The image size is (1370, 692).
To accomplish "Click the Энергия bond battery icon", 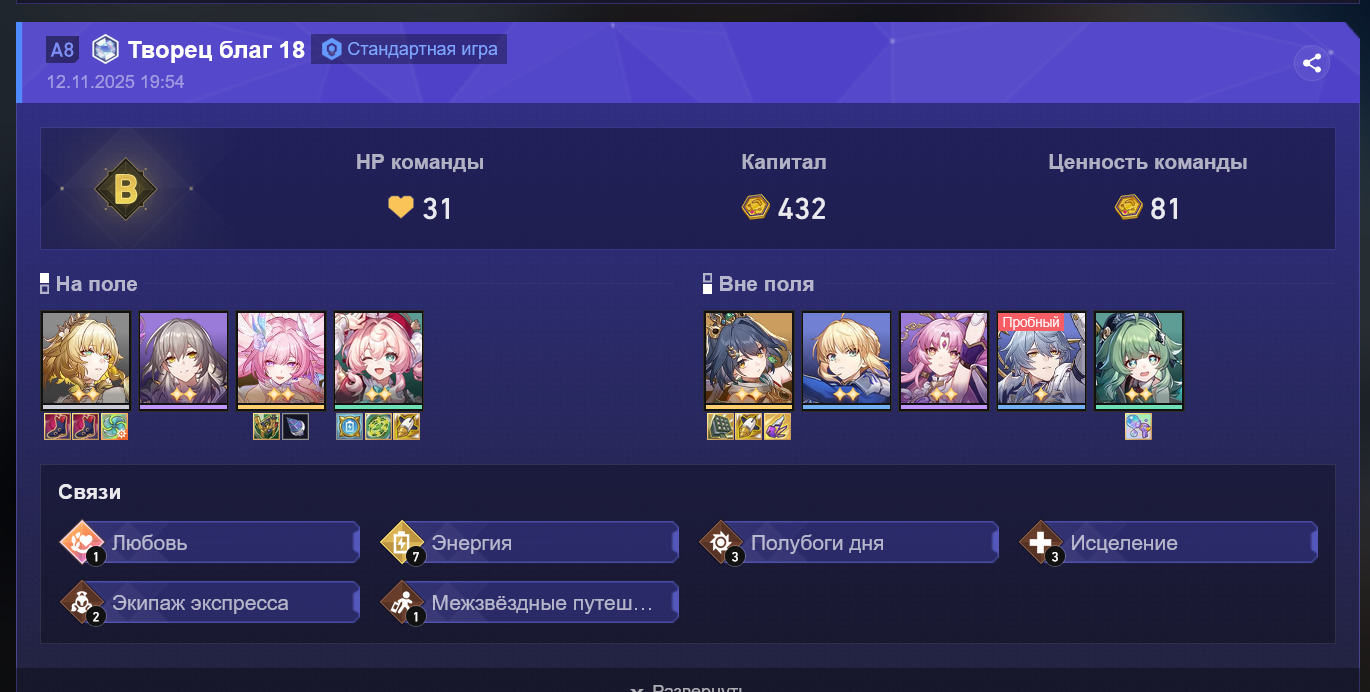I will pyautogui.click(x=402, y=543).
